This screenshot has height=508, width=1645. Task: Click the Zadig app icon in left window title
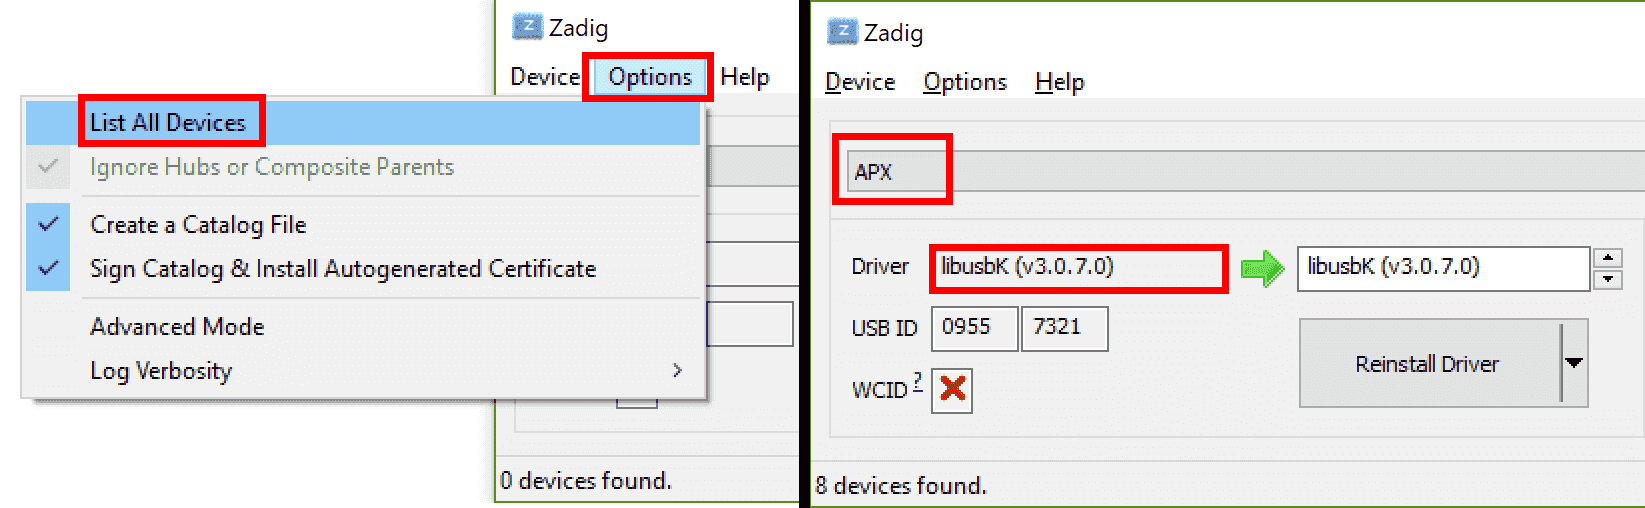[527, 27]
